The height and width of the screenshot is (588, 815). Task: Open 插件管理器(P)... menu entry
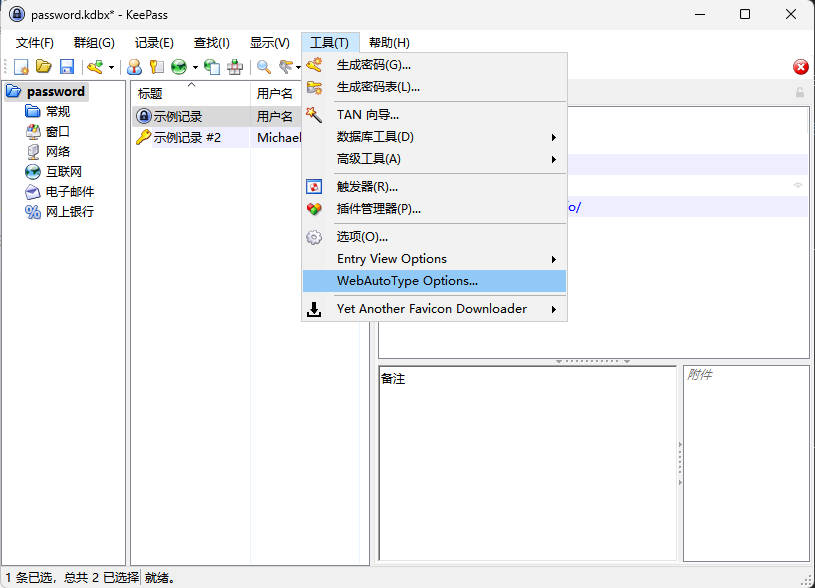434,209
